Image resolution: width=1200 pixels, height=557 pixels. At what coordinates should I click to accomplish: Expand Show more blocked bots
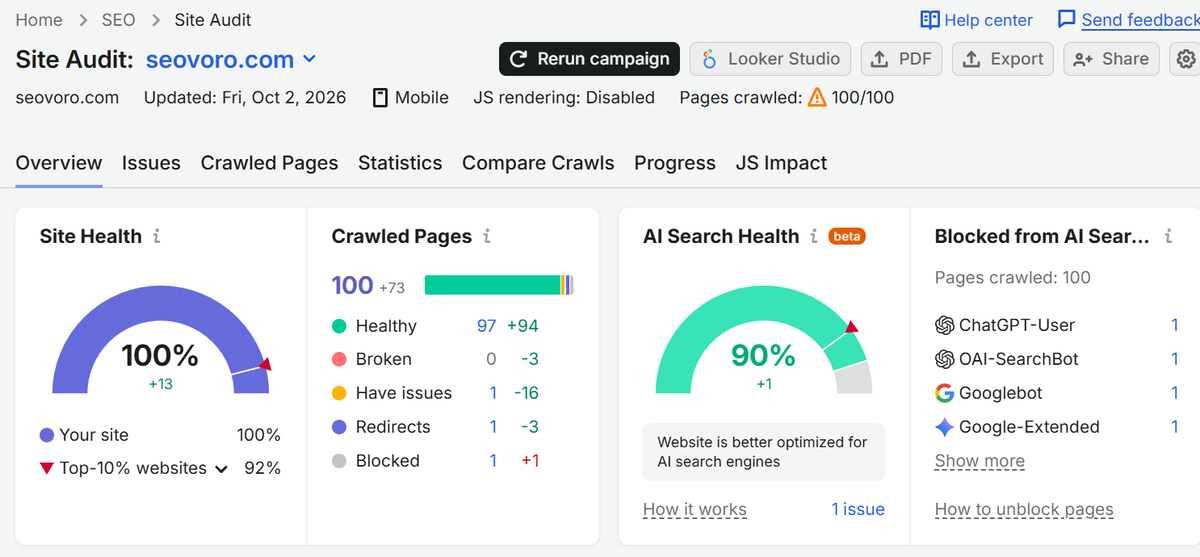point(979,461)
